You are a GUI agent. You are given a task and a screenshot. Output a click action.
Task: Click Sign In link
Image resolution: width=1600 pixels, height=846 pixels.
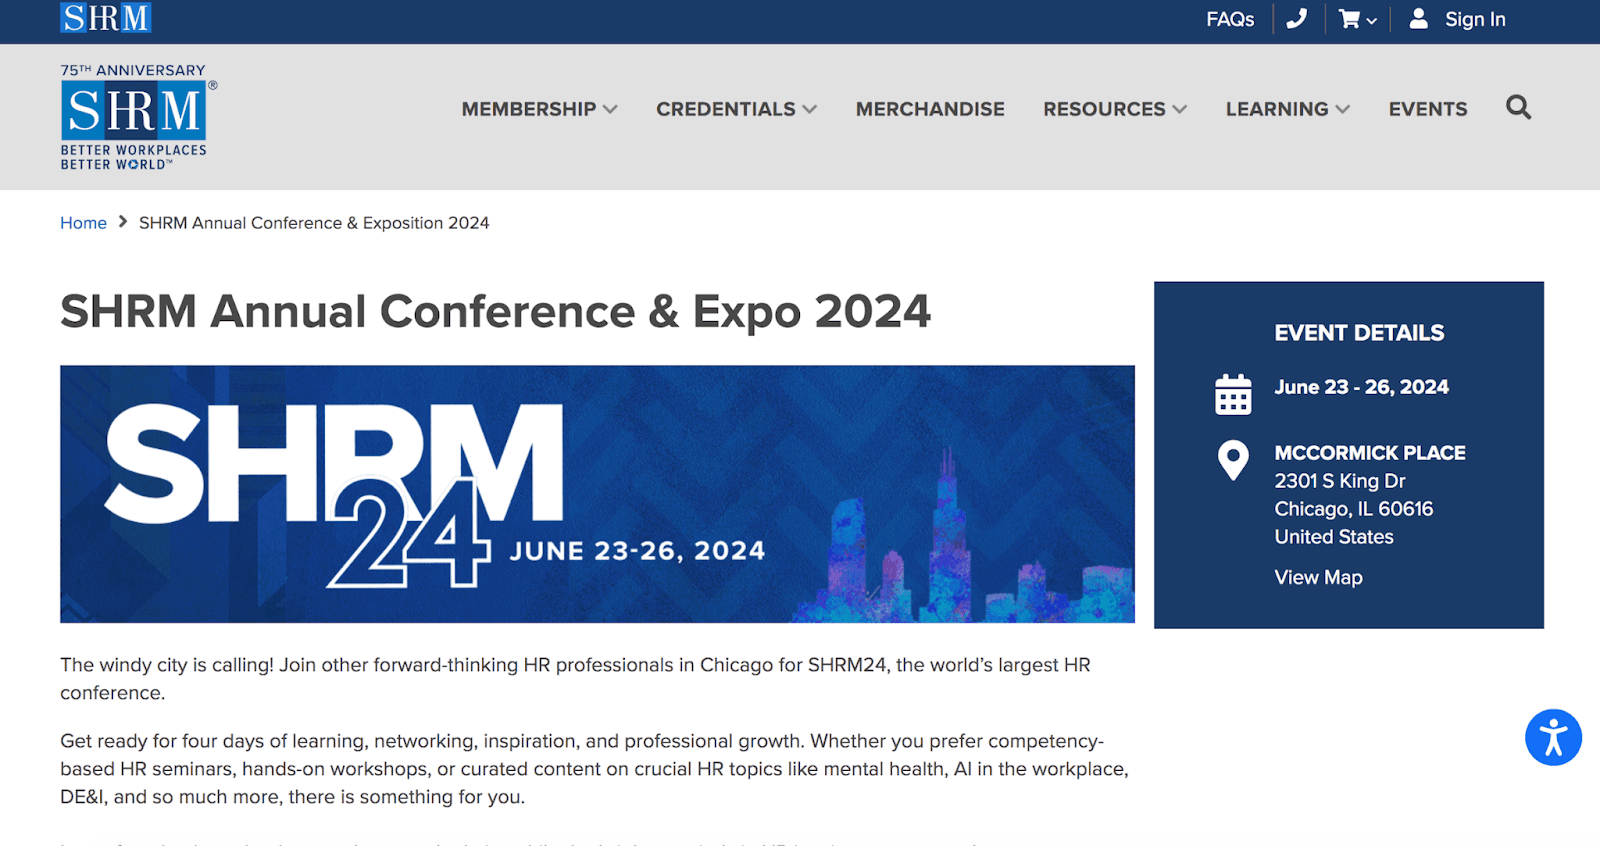point(1475,19)
